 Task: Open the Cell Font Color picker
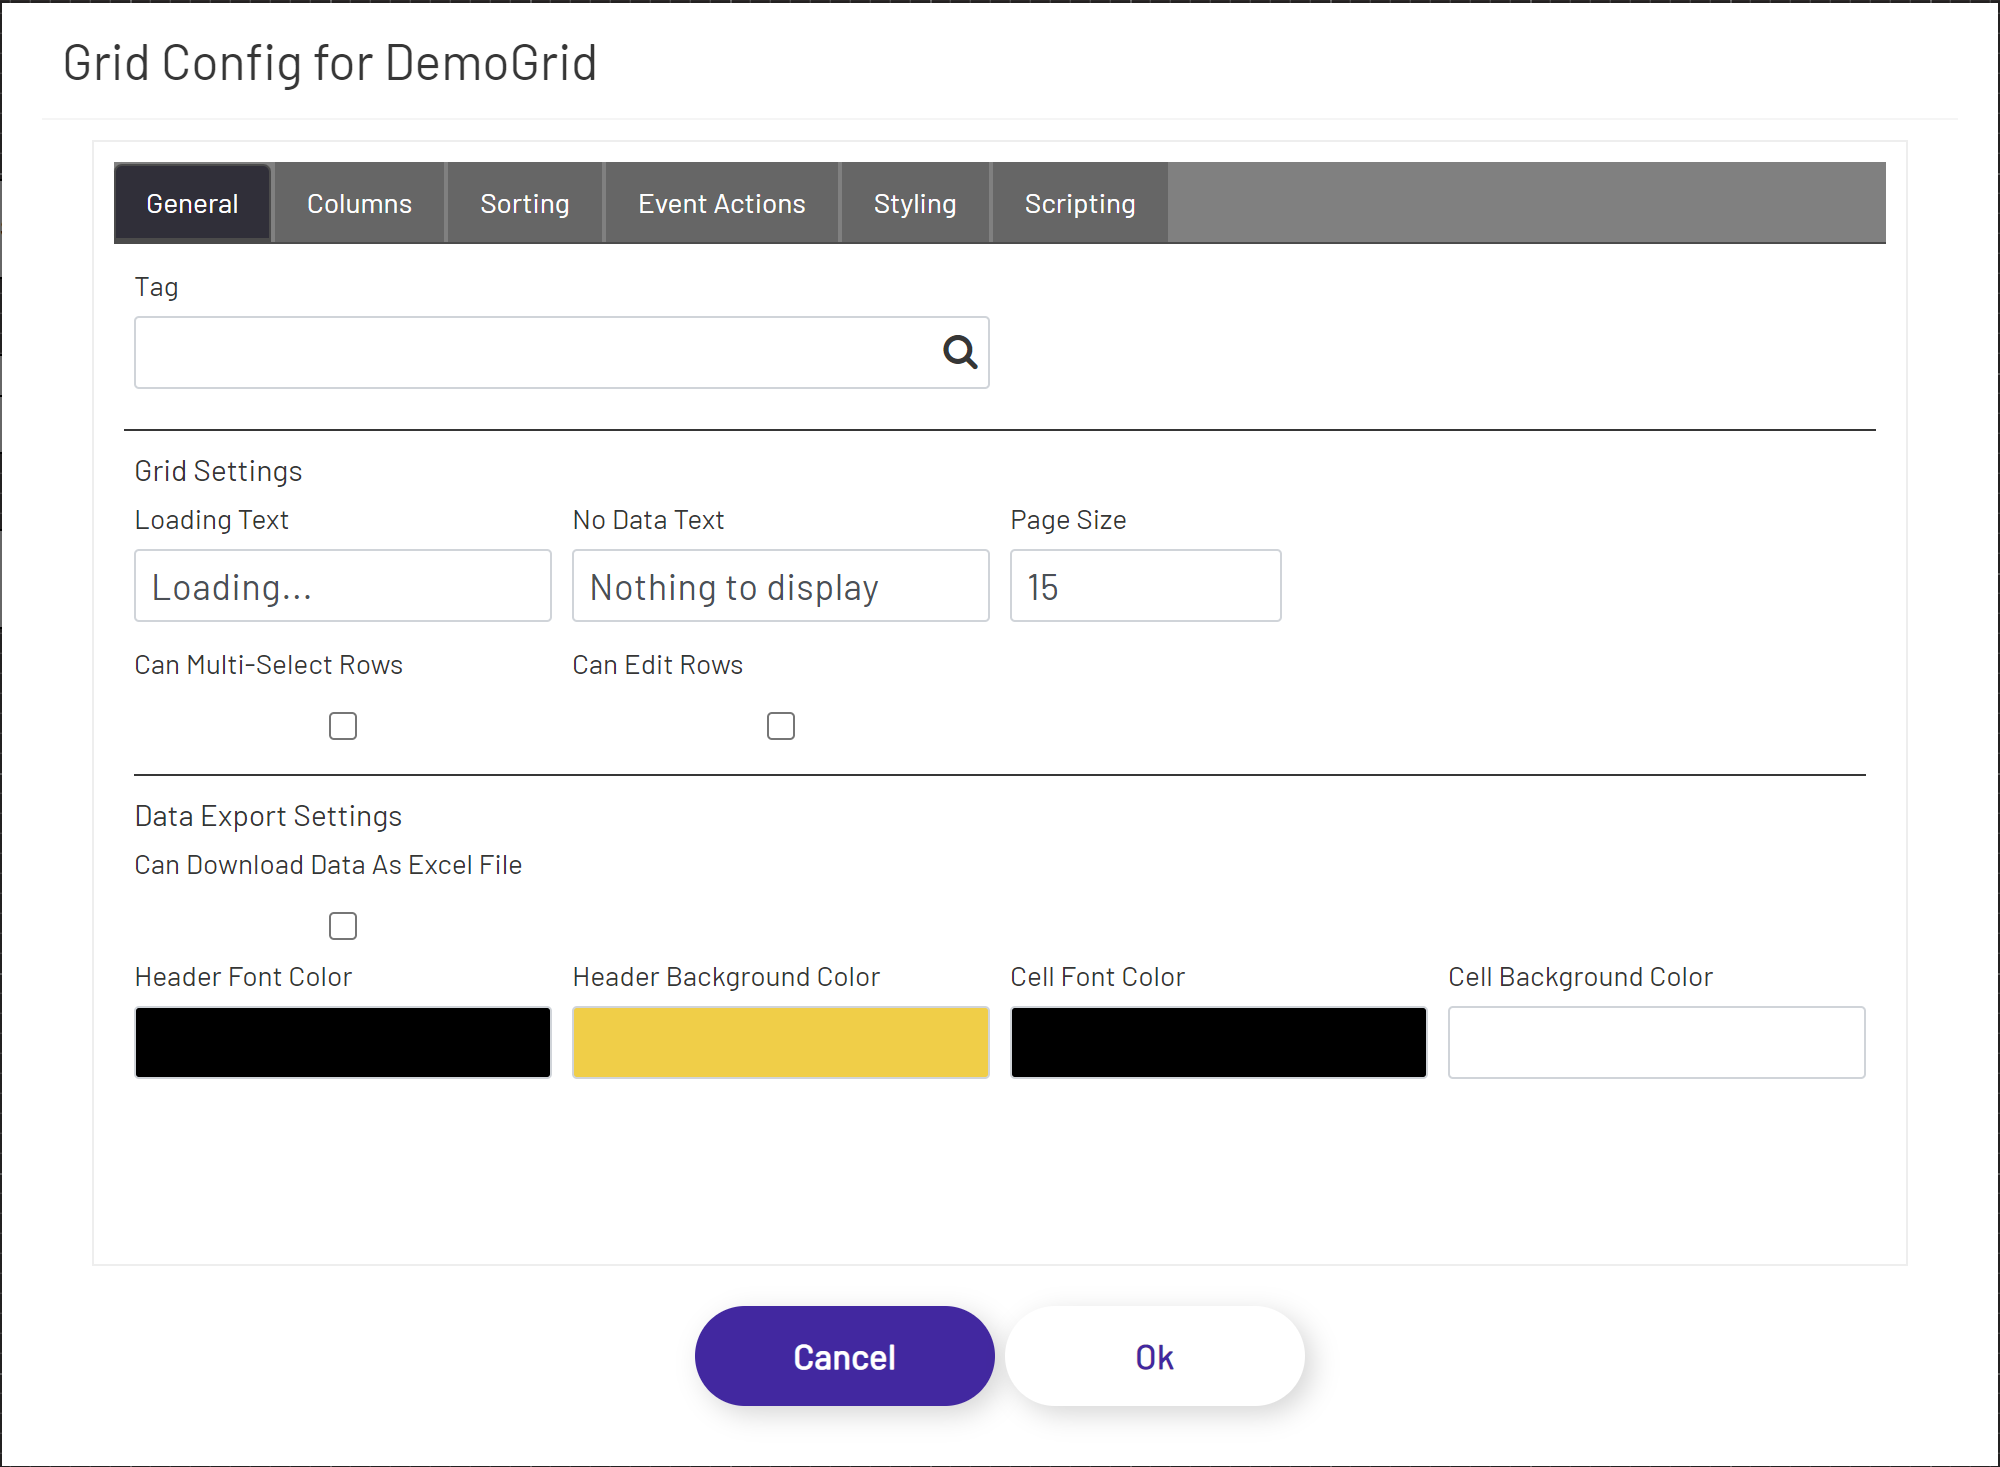tap(1218, 1042)
